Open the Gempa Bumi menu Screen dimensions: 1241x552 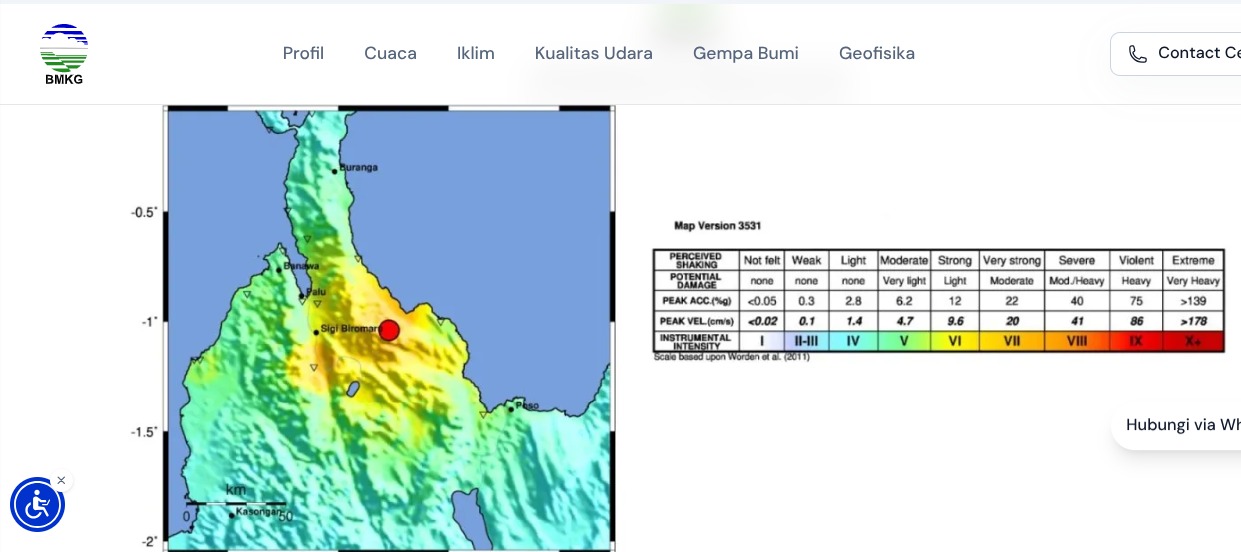pos(746,53)
